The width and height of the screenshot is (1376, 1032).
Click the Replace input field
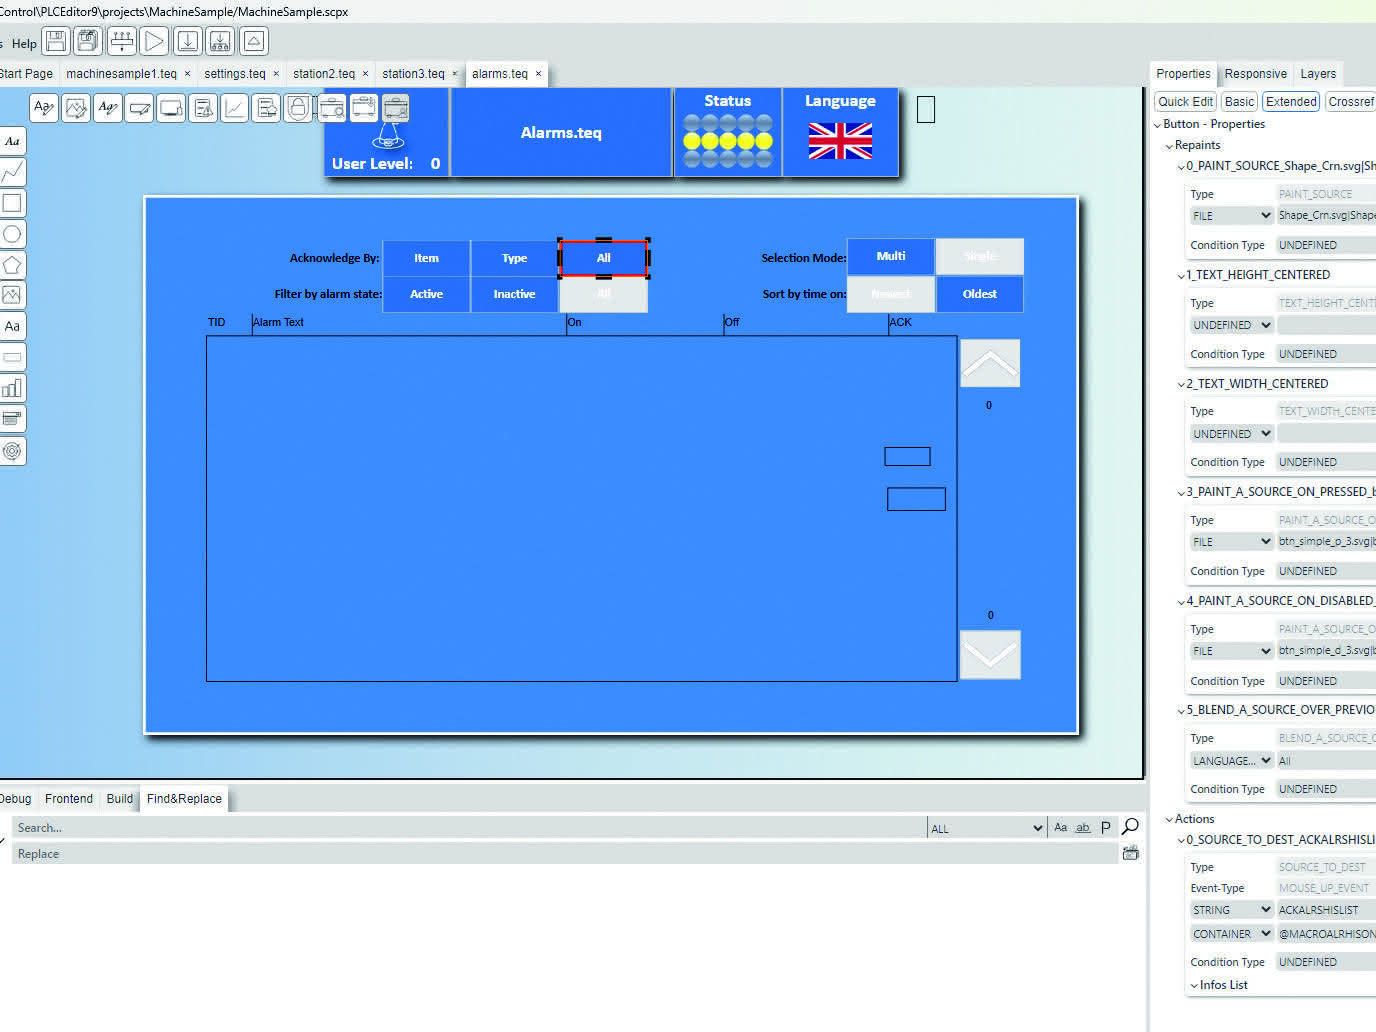[564, 853]
